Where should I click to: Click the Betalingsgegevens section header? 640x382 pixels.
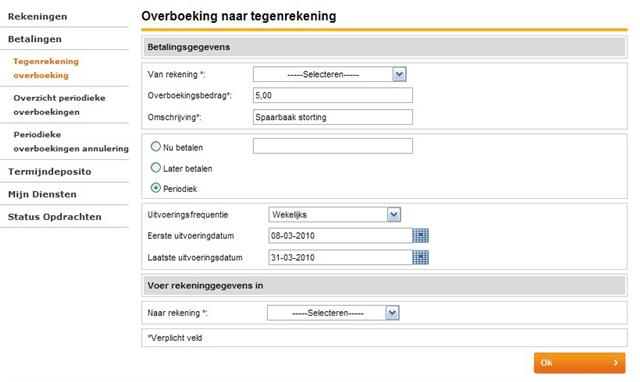(x=384, y=47)
